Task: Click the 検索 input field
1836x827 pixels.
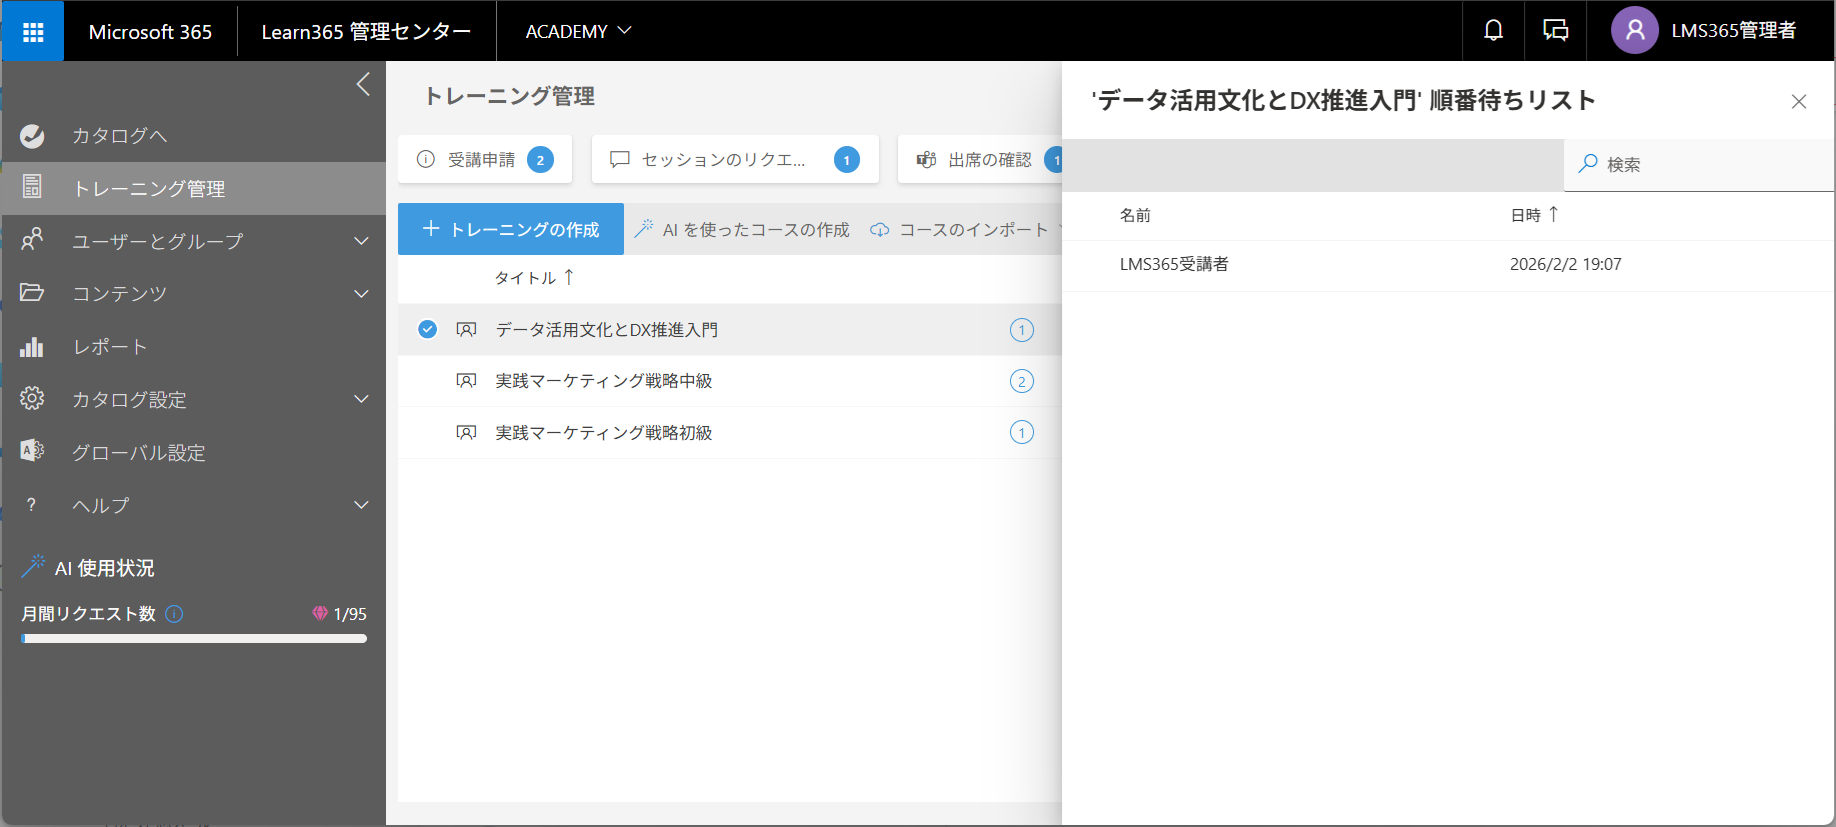Action: click(1700, 164)
